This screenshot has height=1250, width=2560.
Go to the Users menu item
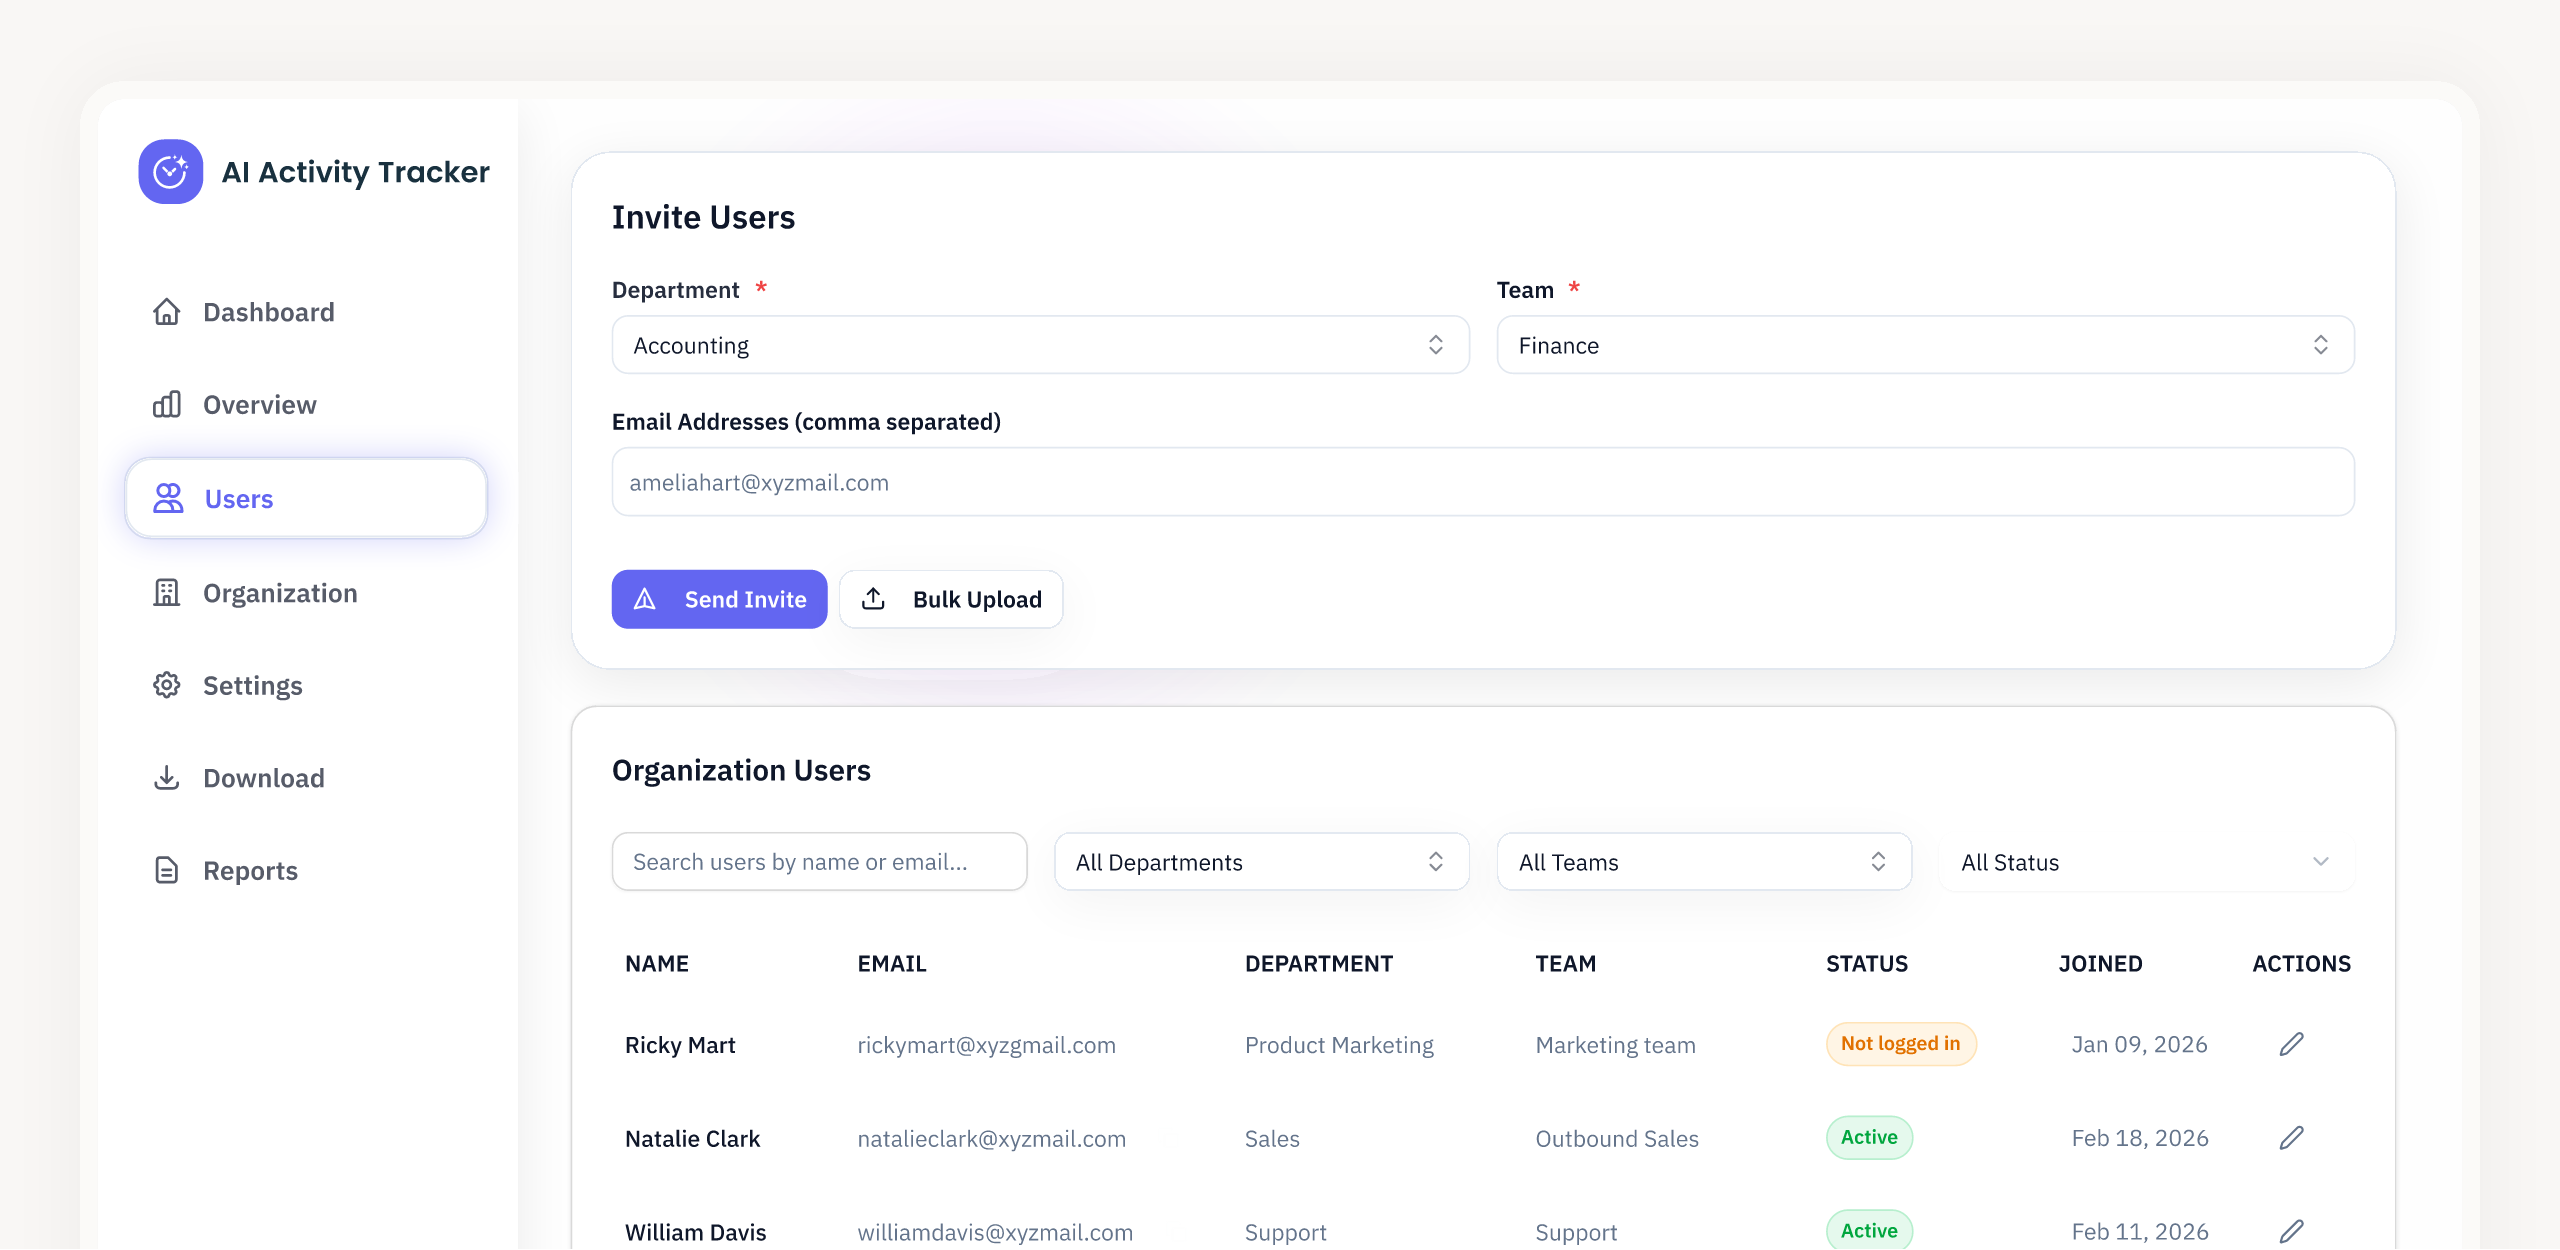pos(306,498)
